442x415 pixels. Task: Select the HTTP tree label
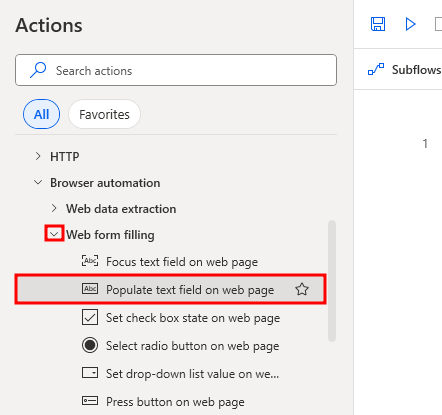[65, 156]
